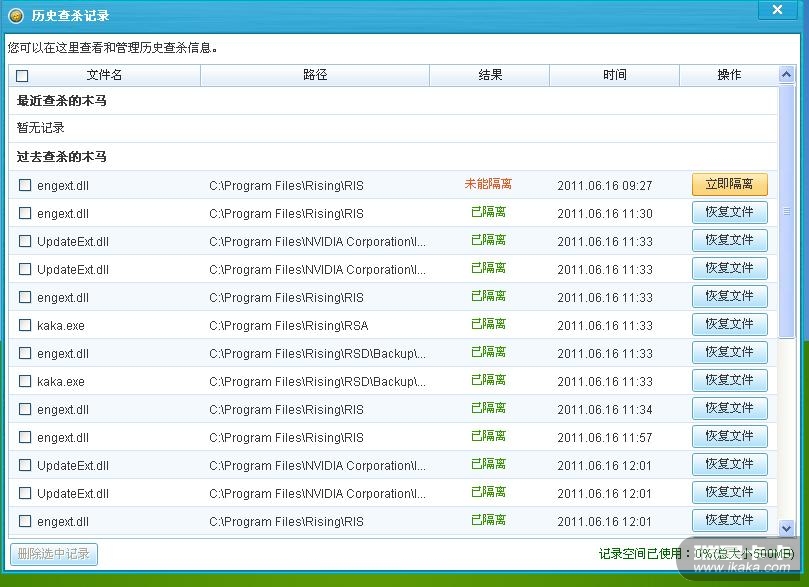Image resolution: width=809 pixels, height=587 pixels.
Task: Click path C:\Program Files\Rising\RSA
Action: tap(289, 325)
